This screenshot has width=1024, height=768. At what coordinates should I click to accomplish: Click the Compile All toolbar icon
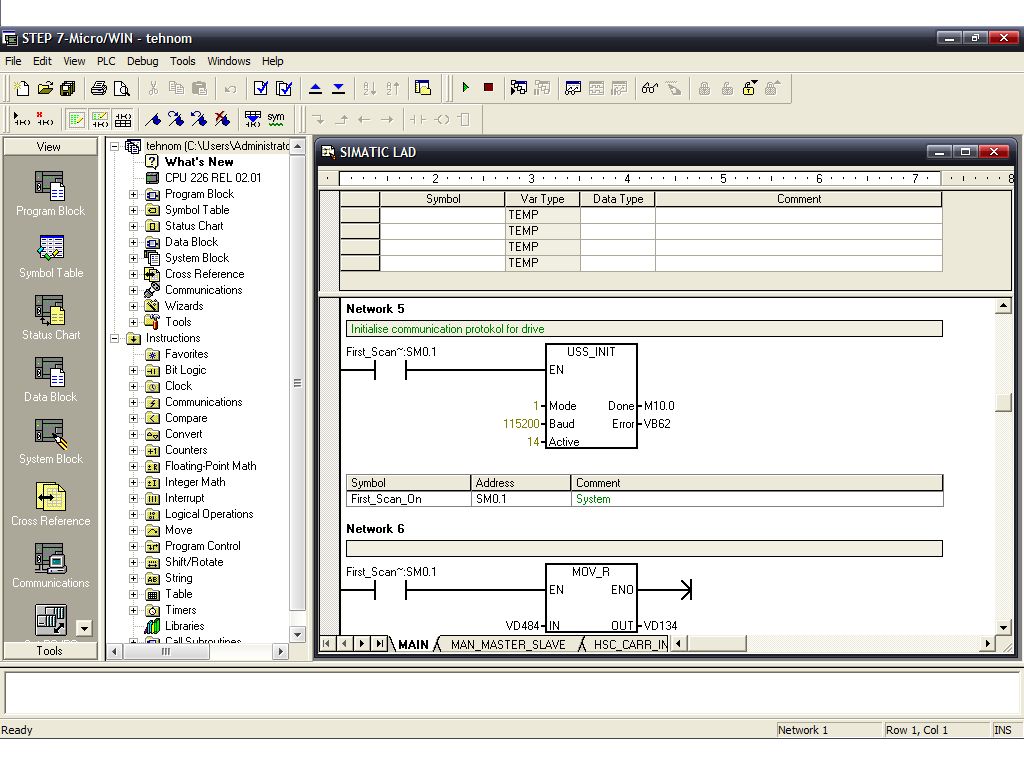[284, 88]
